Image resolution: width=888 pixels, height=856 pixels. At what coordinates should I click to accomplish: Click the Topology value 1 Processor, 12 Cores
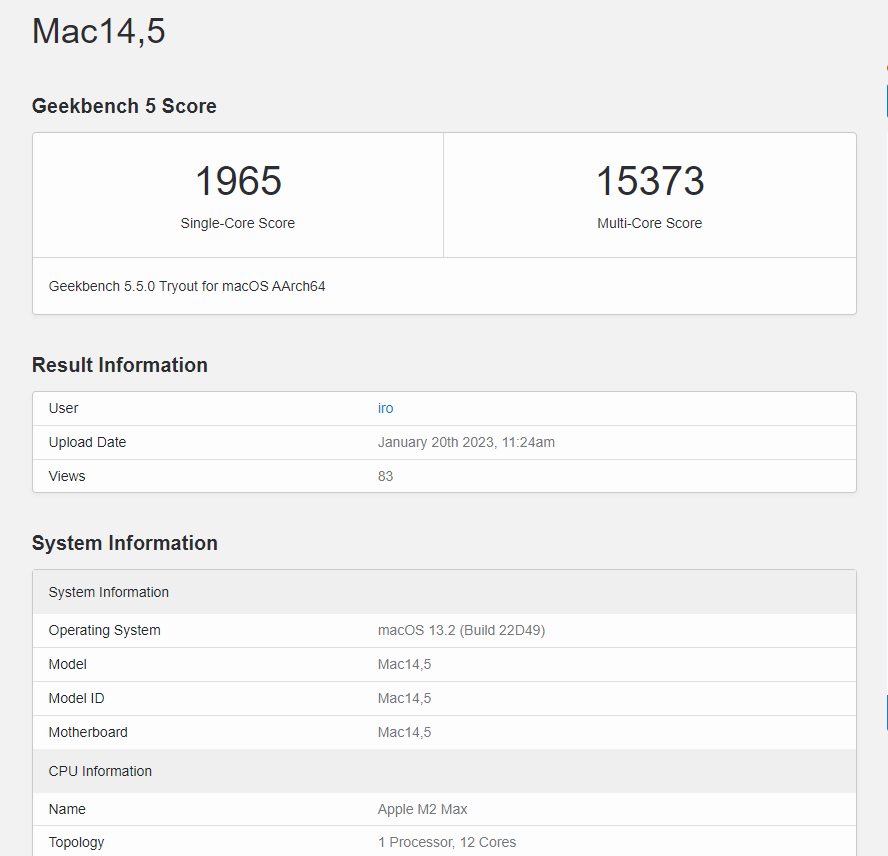point(447,842)
